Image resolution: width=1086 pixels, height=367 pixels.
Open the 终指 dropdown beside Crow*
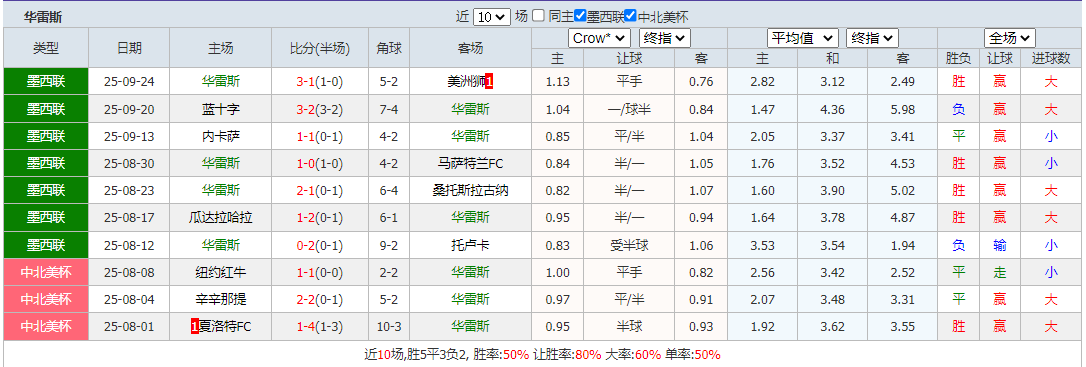tap(665, 38)
